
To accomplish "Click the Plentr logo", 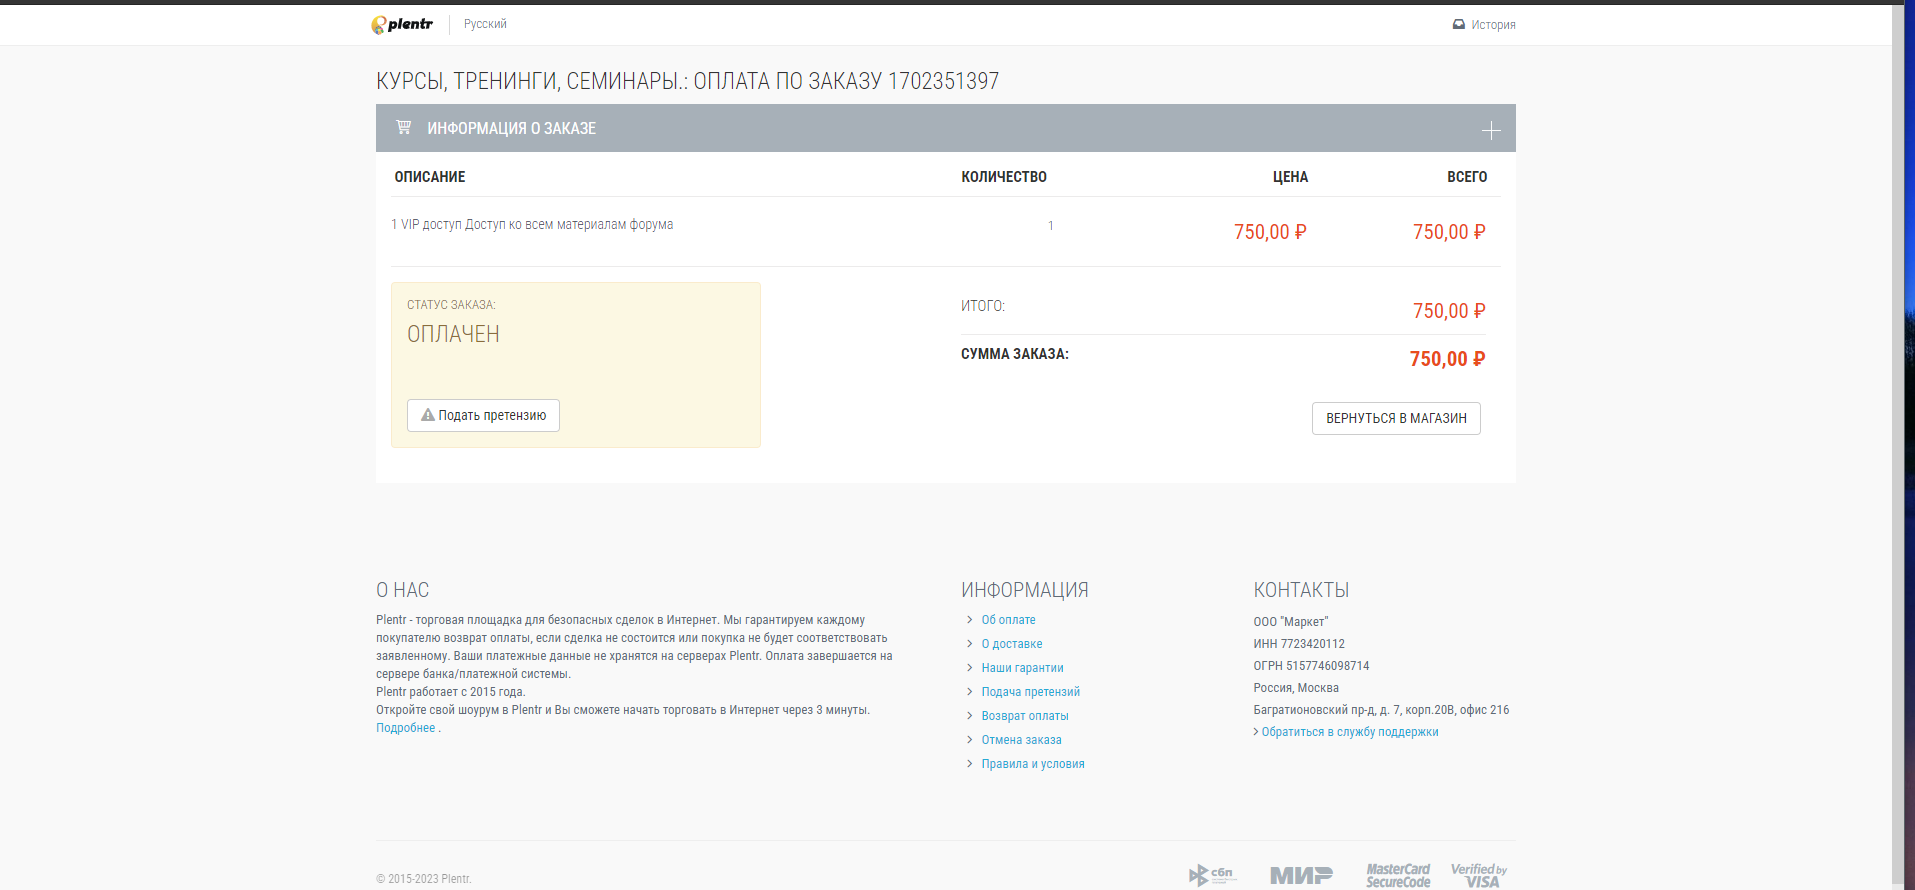I will point(402,24).
